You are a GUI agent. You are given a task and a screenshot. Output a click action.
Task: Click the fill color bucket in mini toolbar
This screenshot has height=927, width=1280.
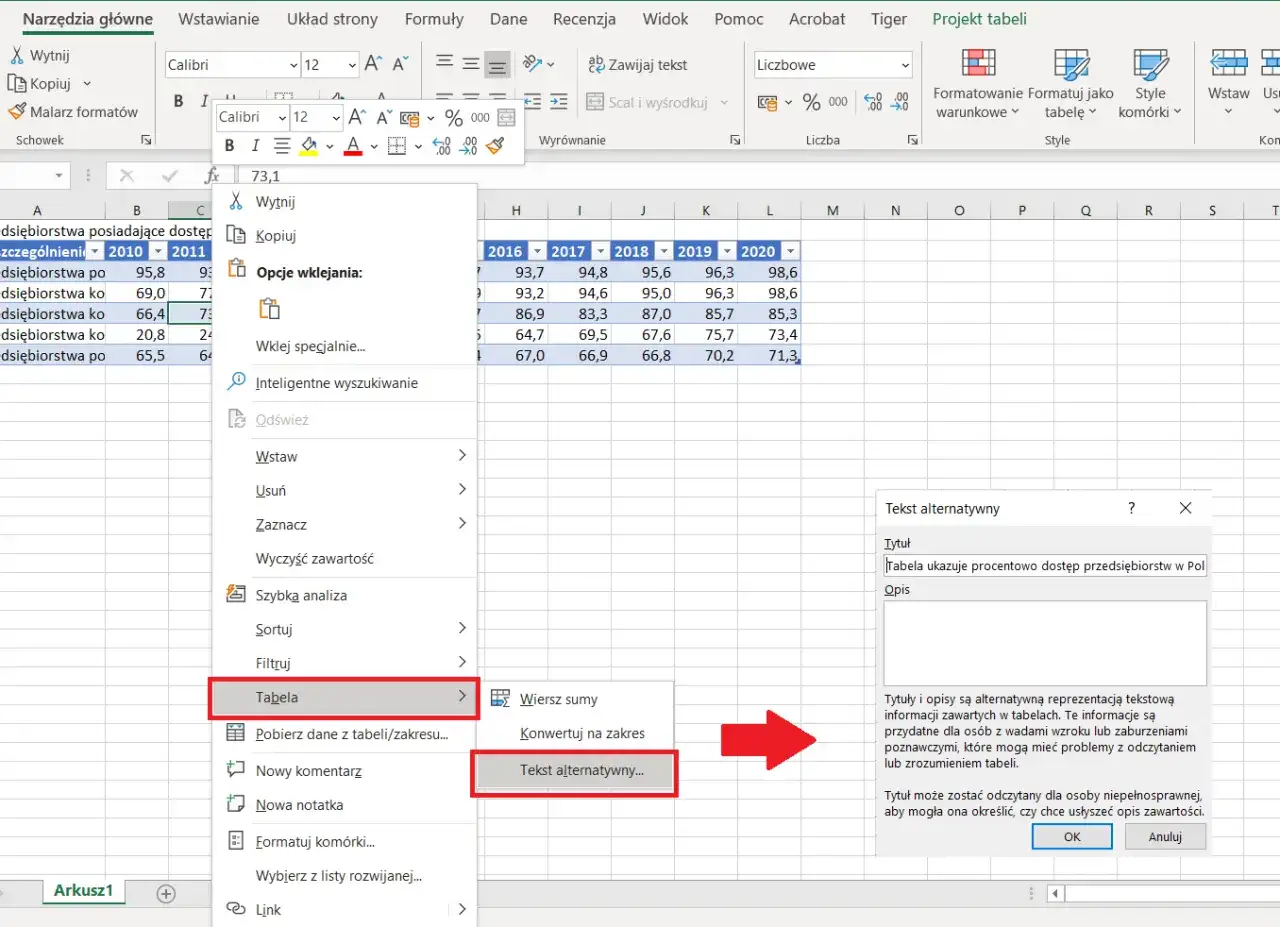coord(308,147)
